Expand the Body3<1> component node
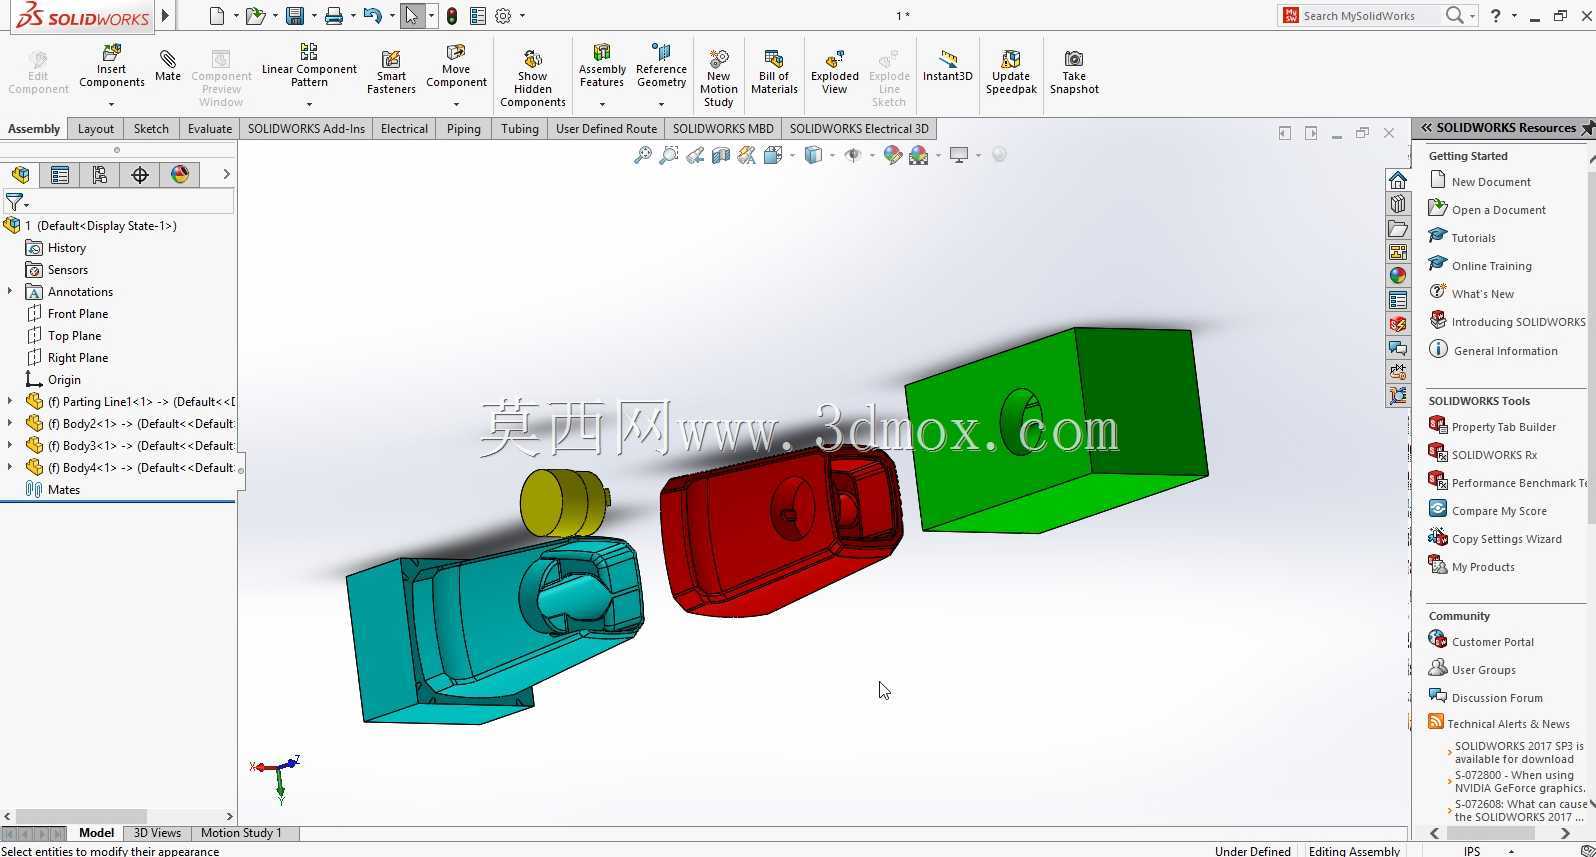 tap(10, 446)
